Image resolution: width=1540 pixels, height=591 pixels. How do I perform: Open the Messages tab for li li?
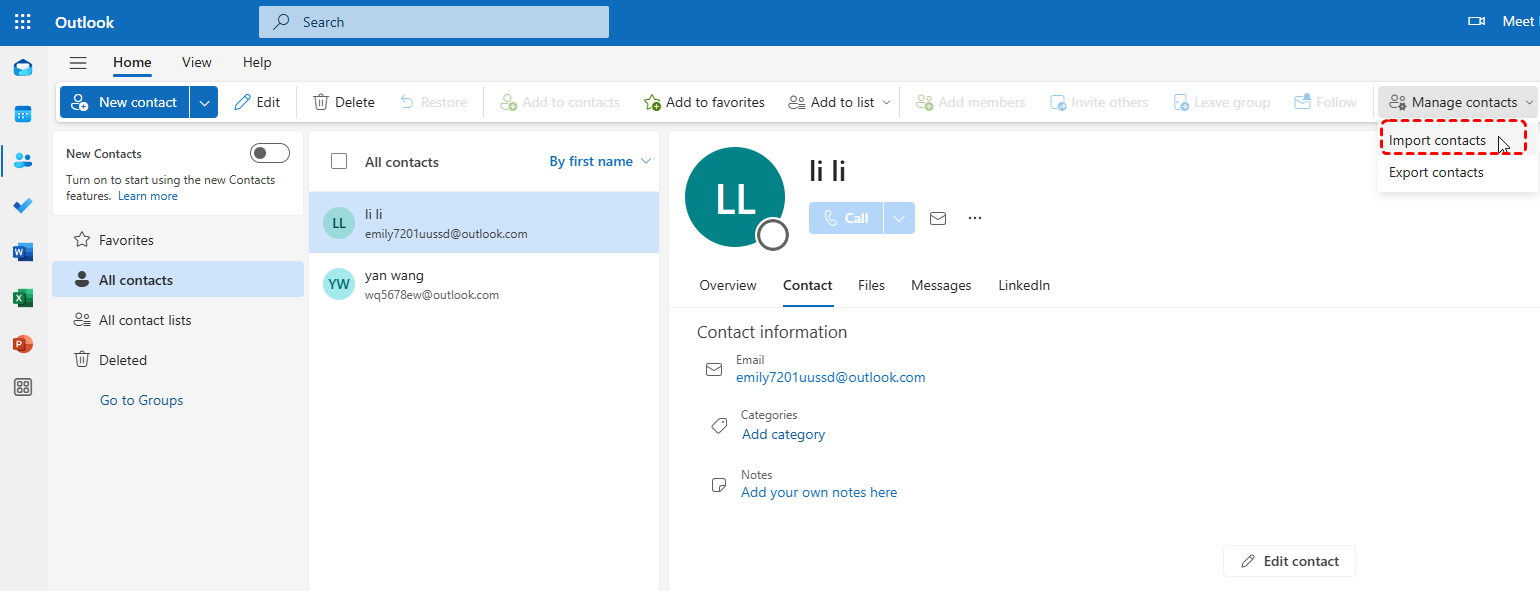pyautogui.click(x=941, y=286)
